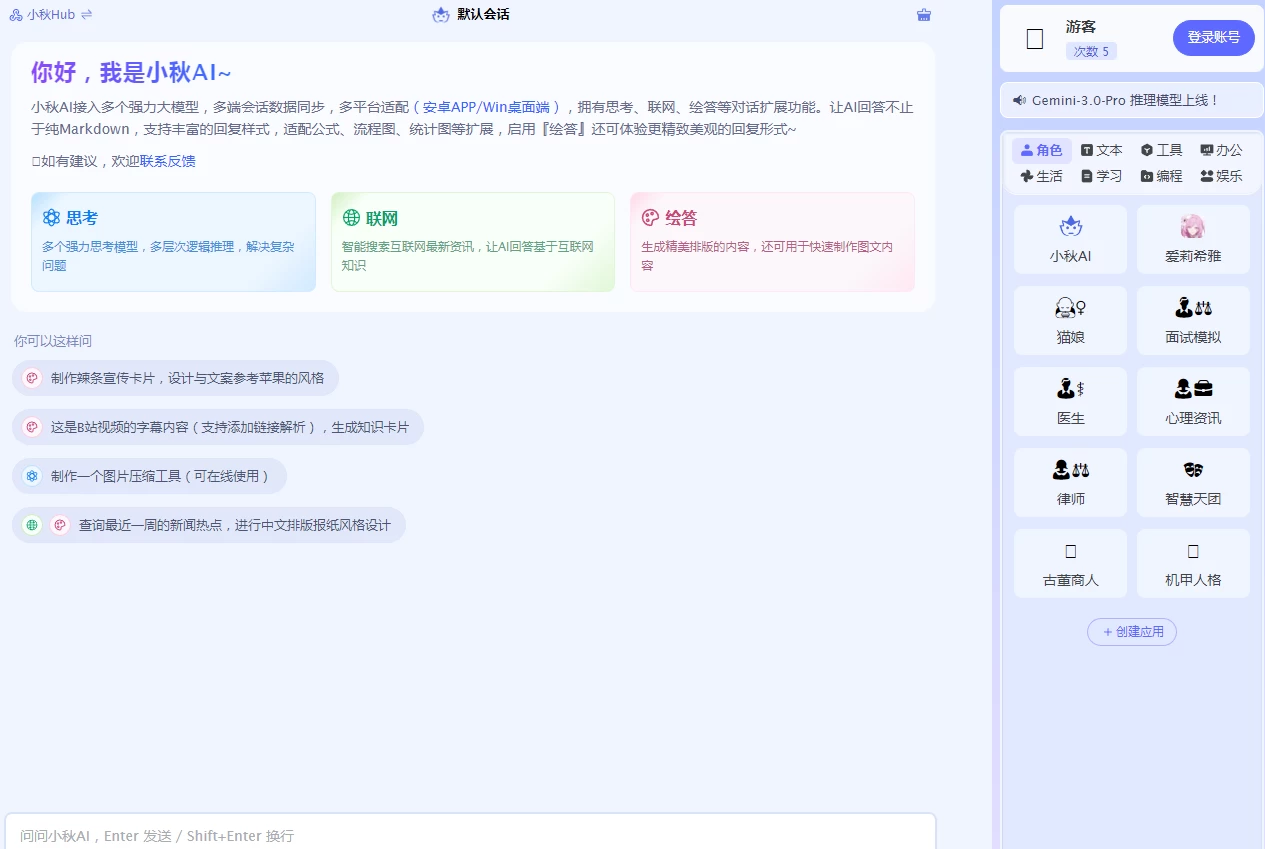Open the 智慧天团 role
This screenshot has width=1265, height=849.
click(1193, 483)
